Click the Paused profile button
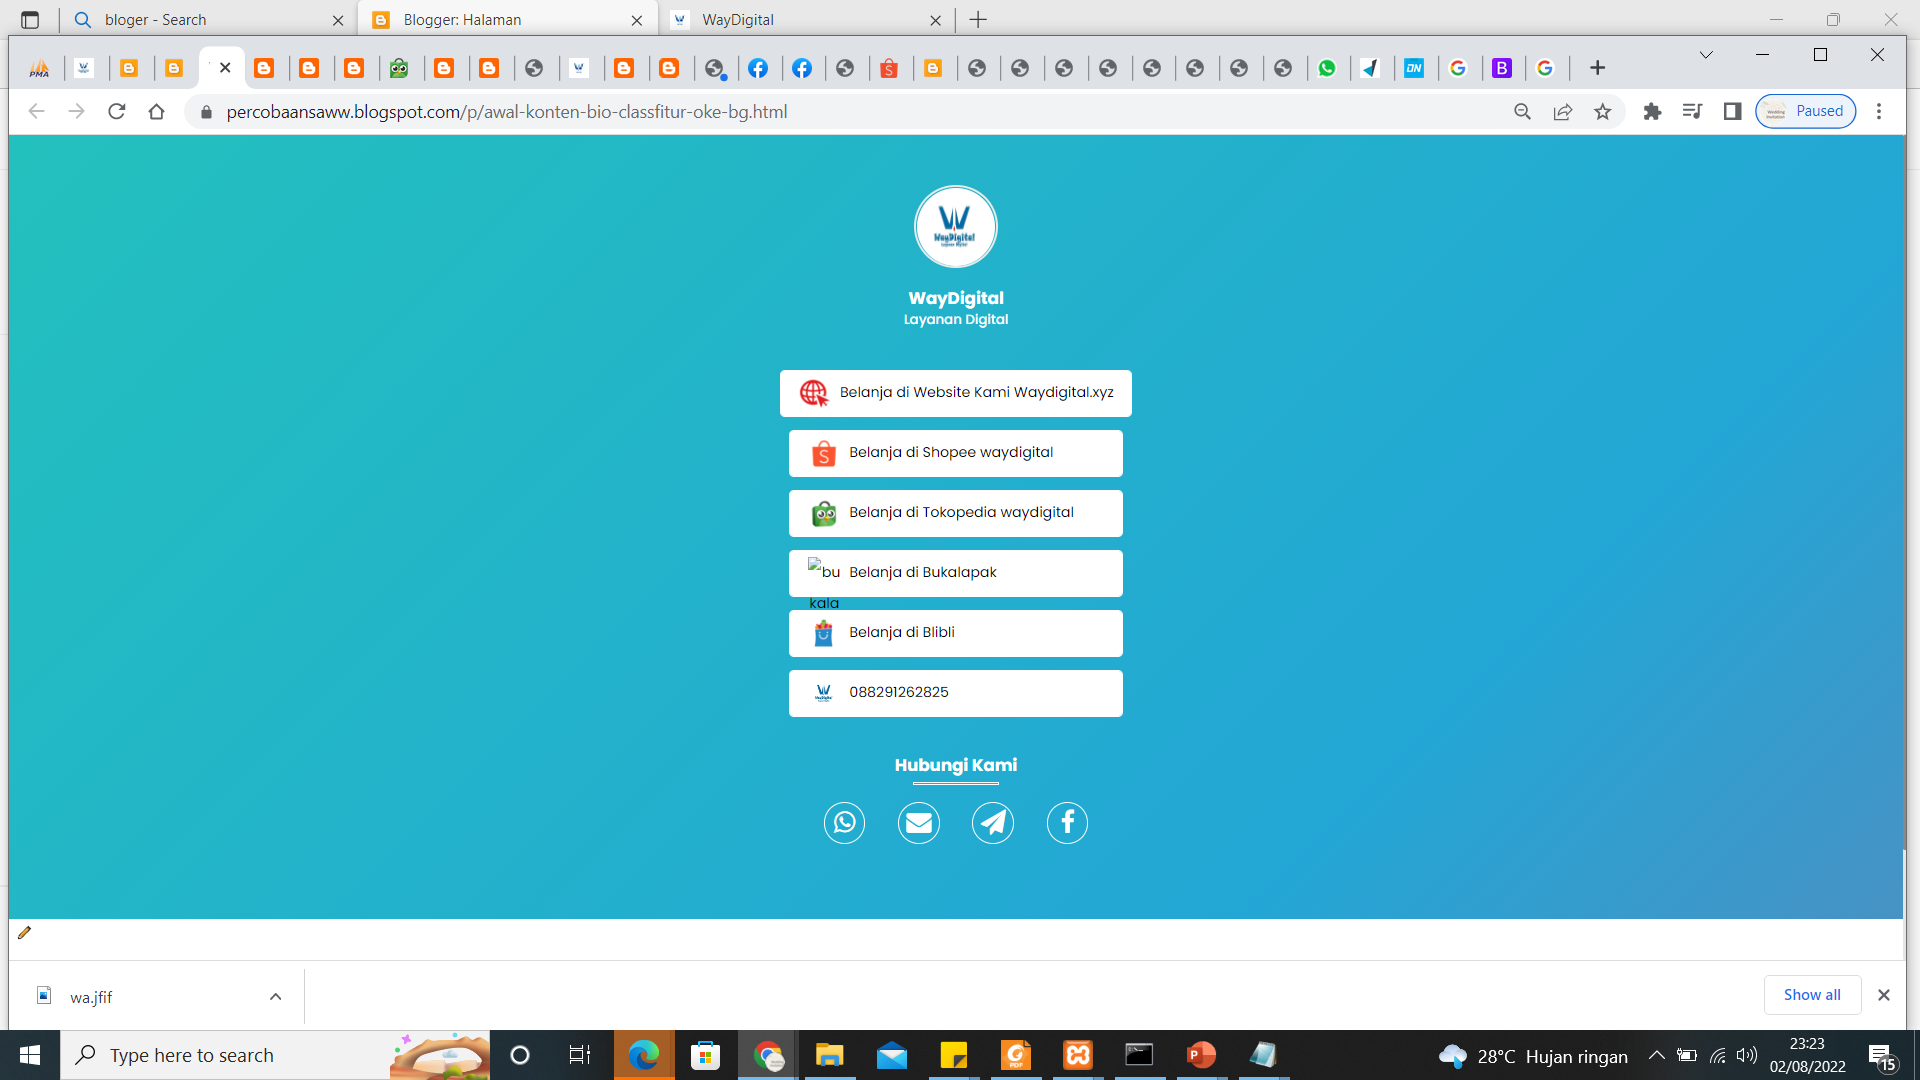Screen dimensions: 1920x1080 pos(1806,112)
